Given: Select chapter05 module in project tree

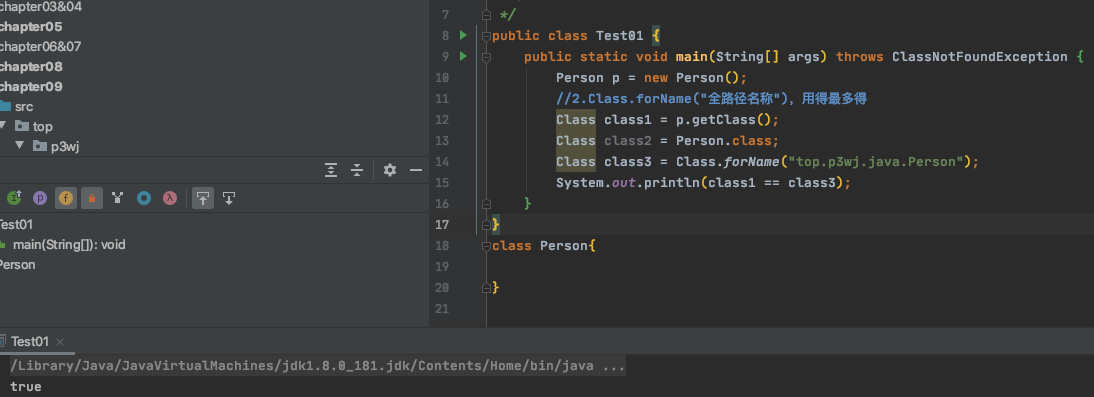Looking at the screenshot, I should (31, 27).
